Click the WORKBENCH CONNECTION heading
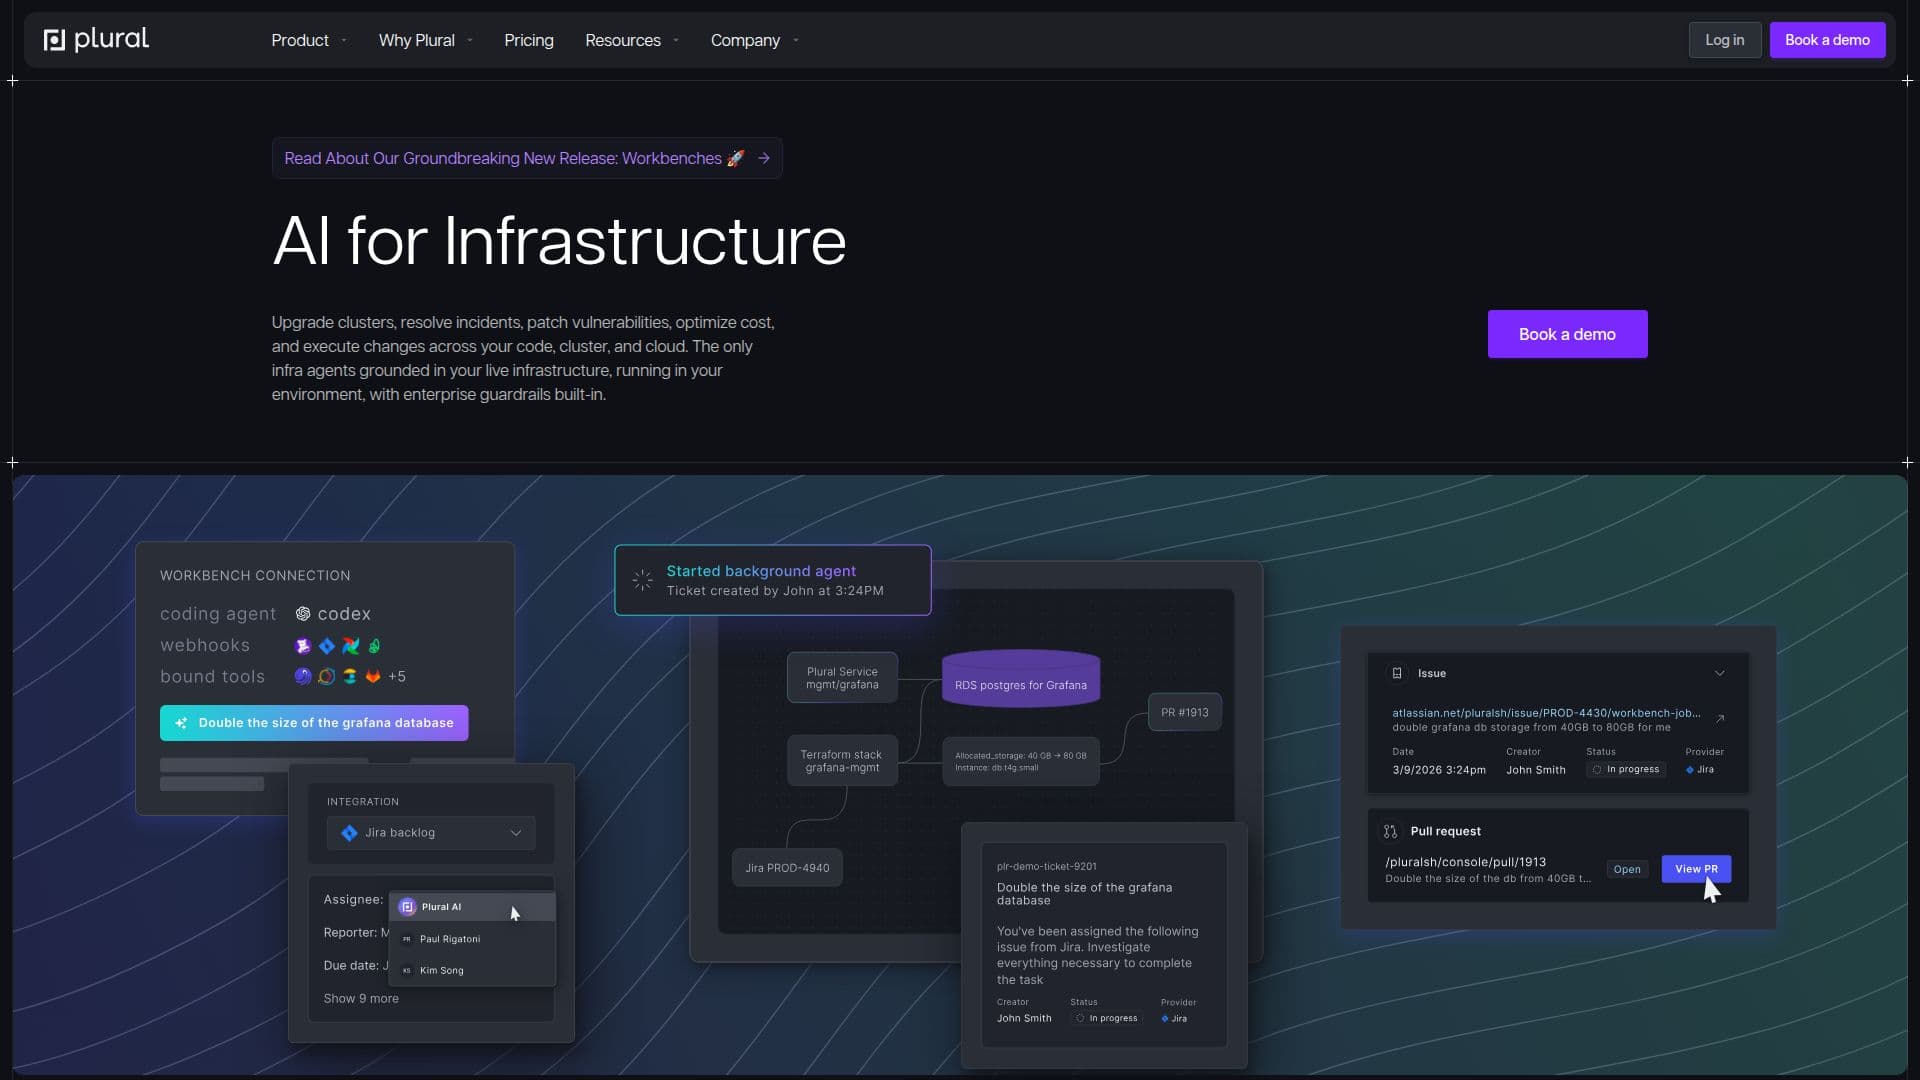Viewport: 1920px width, 1080px height. [x=255, y=575]
